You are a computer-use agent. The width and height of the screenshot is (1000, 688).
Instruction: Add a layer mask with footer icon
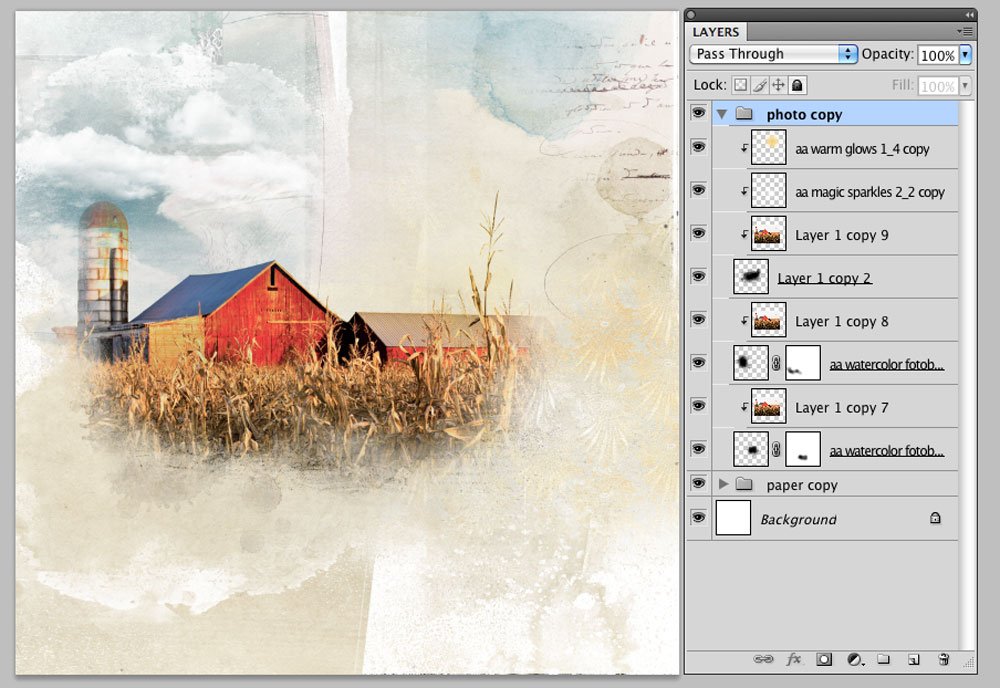click(x=824, y=659)
